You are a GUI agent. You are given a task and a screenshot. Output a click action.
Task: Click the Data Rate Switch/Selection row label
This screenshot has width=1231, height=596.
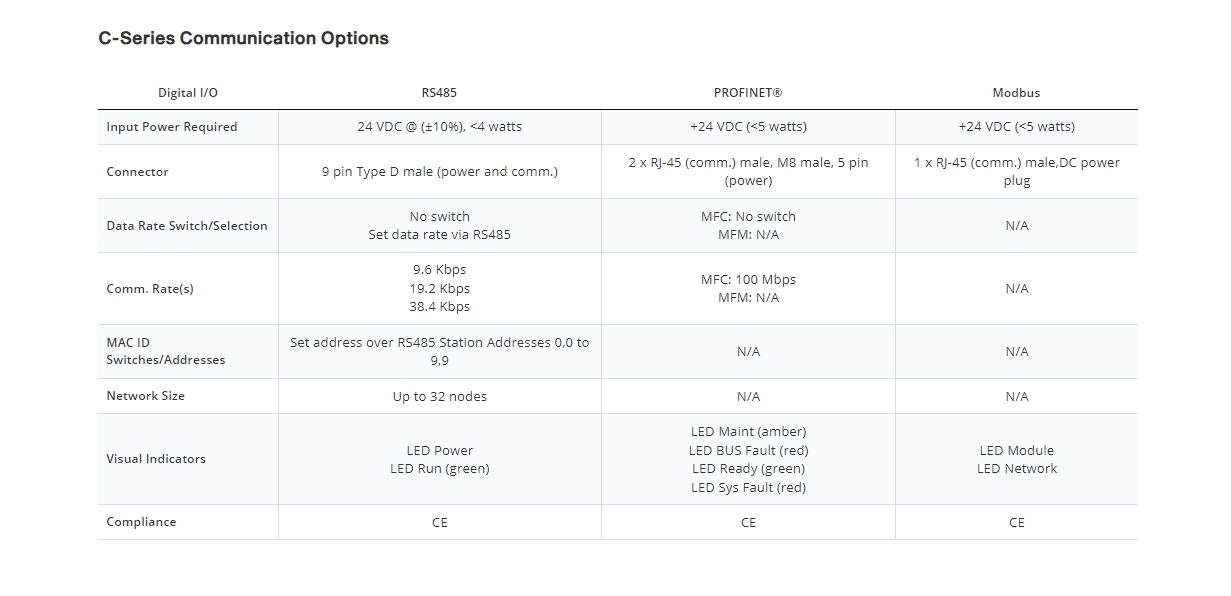pyautogui.click(x=187, y=226)
